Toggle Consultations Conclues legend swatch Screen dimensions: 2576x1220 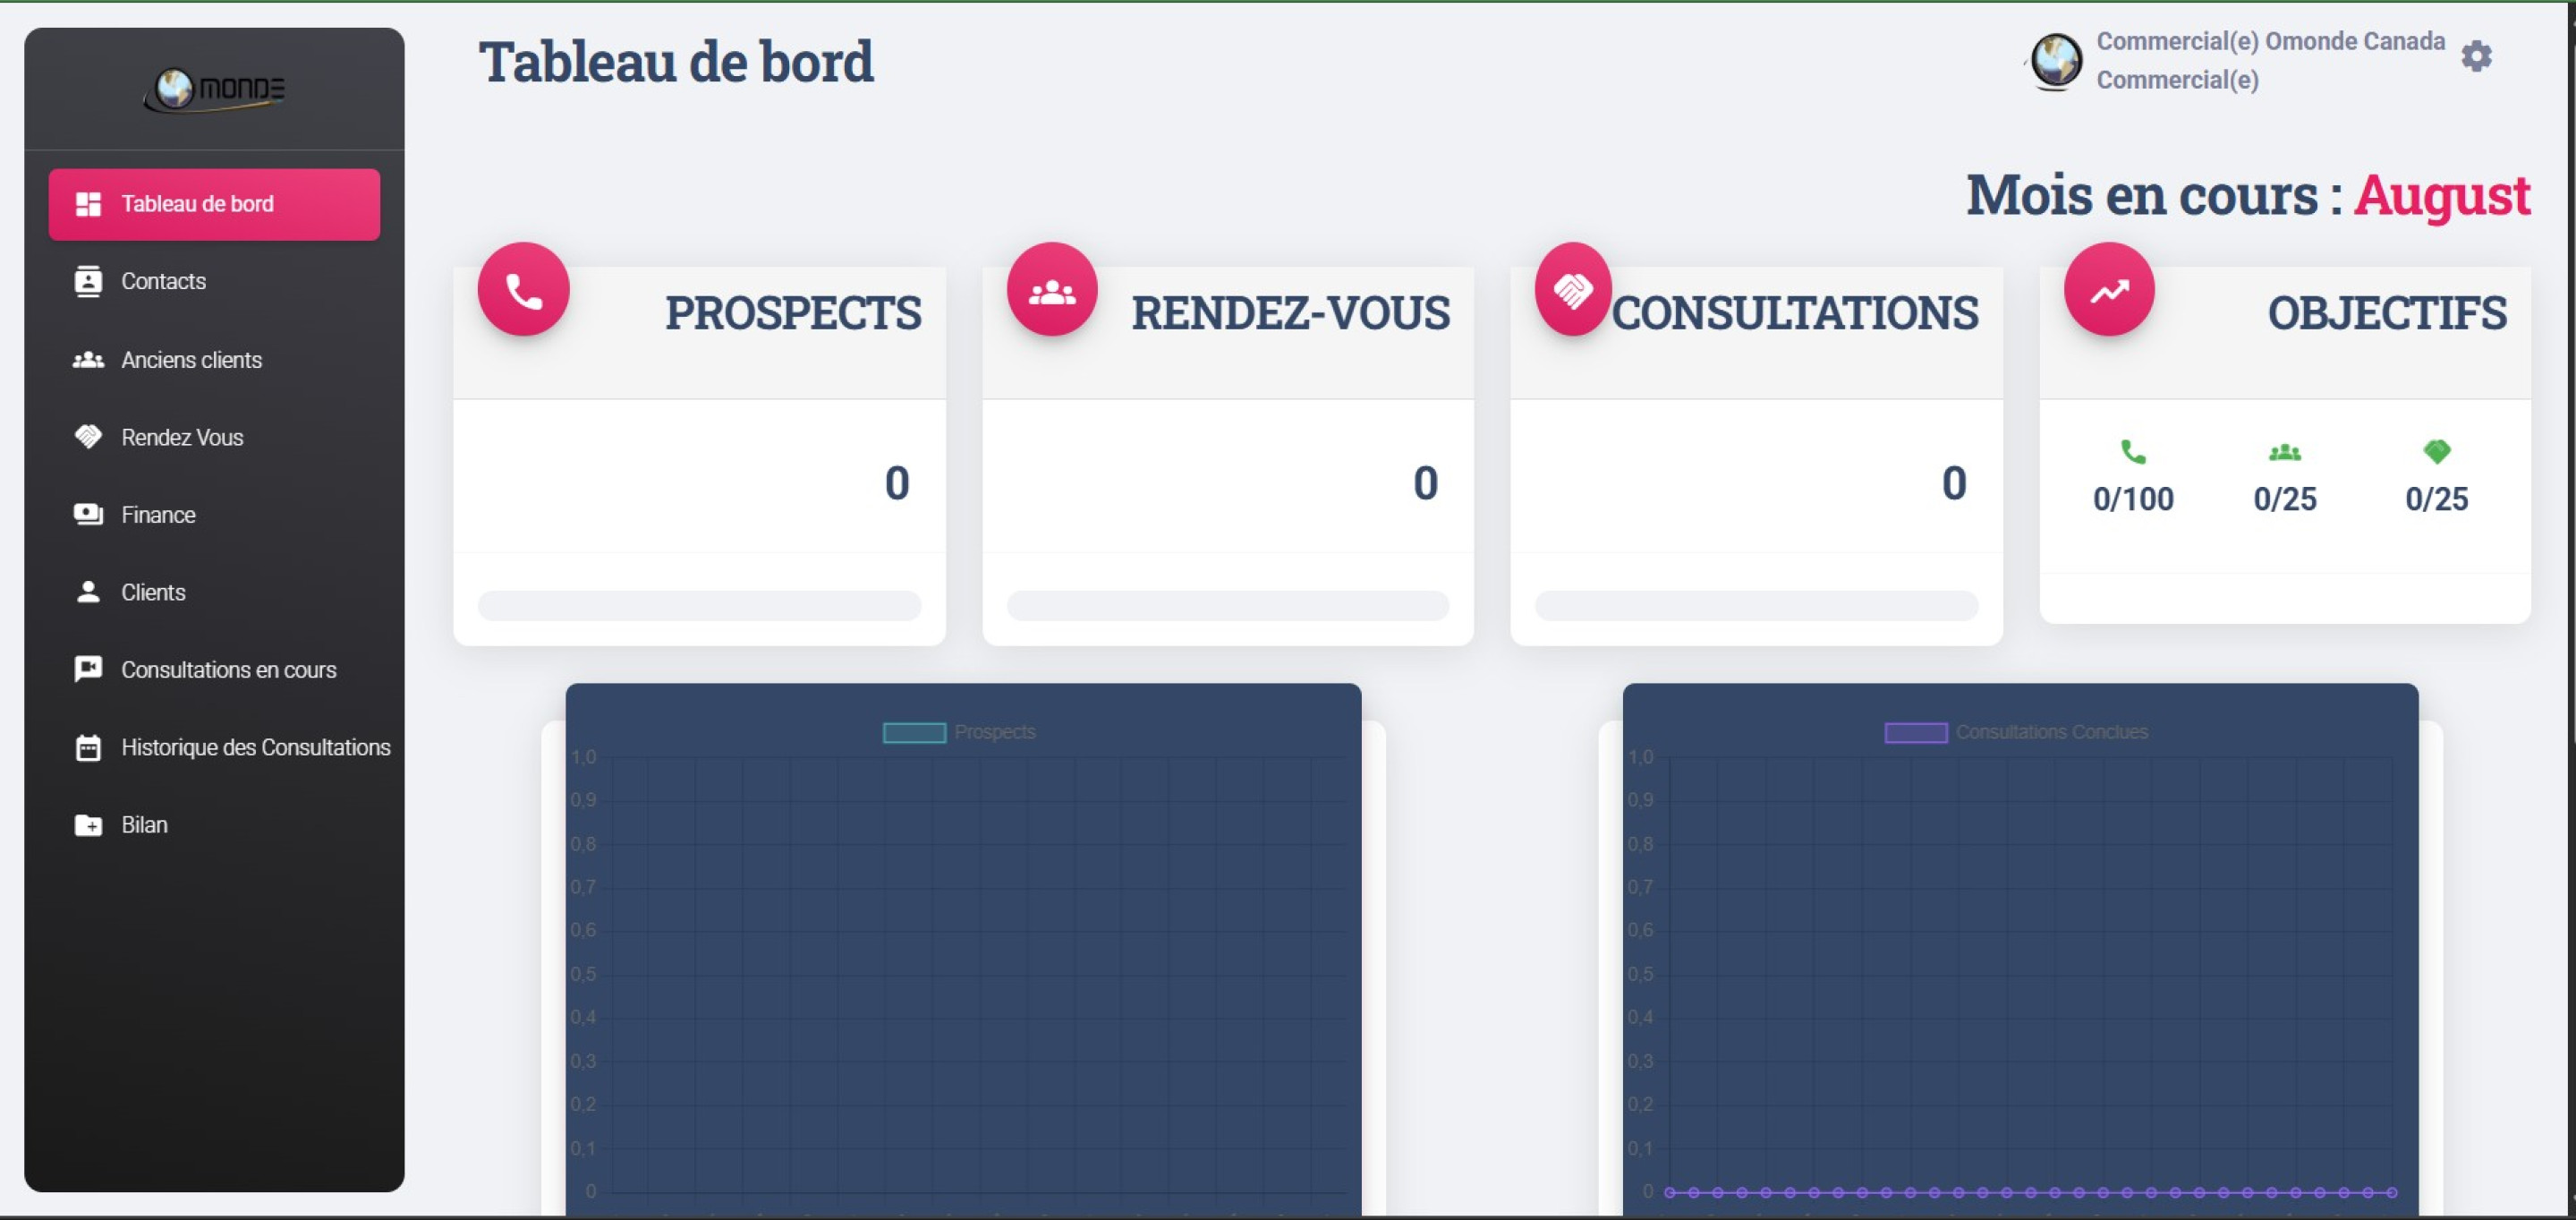tap(1915, 733)
